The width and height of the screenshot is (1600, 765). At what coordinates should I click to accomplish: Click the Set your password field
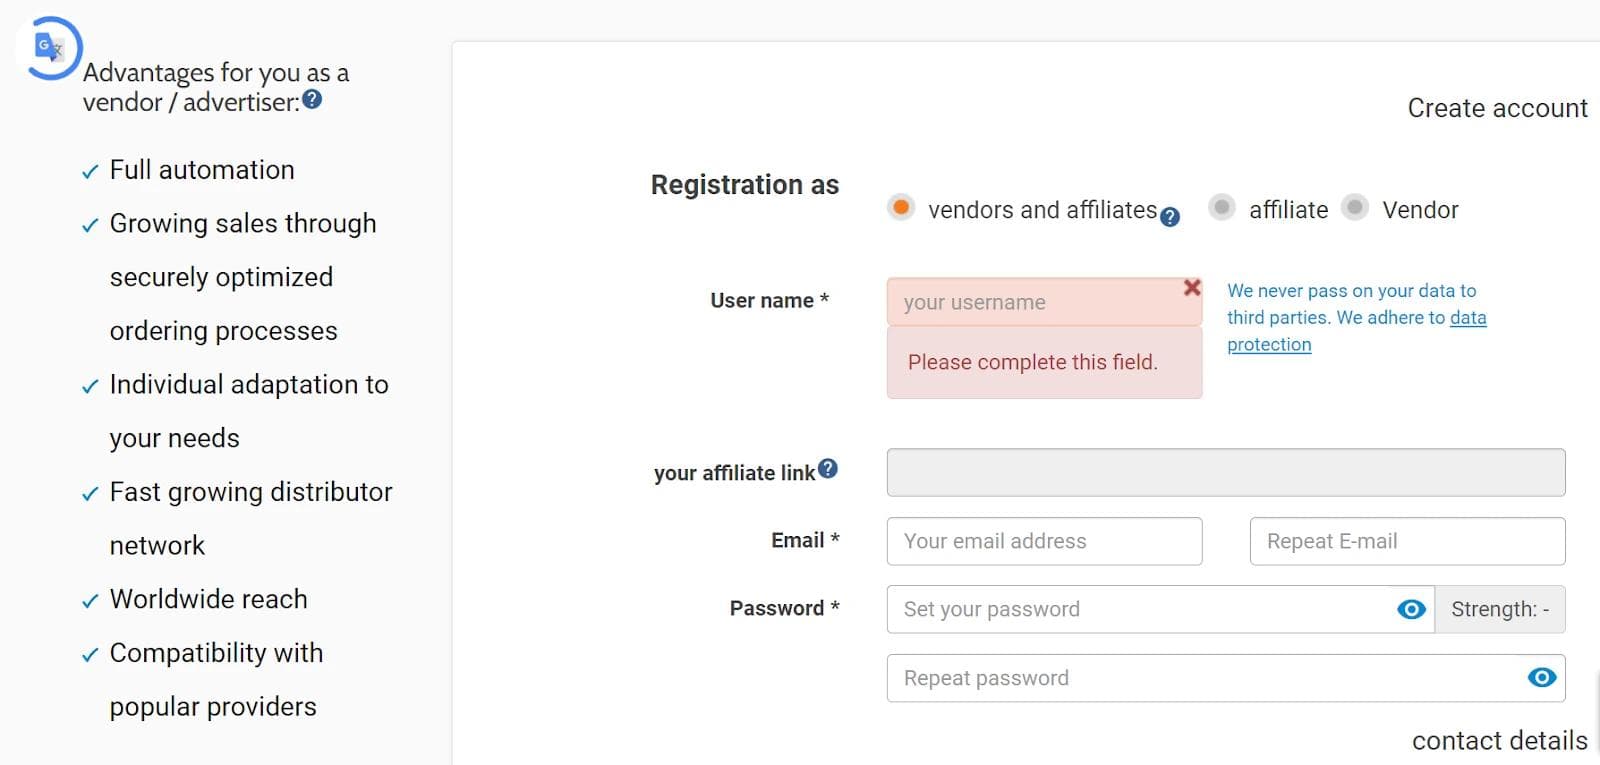point(1140,609)
